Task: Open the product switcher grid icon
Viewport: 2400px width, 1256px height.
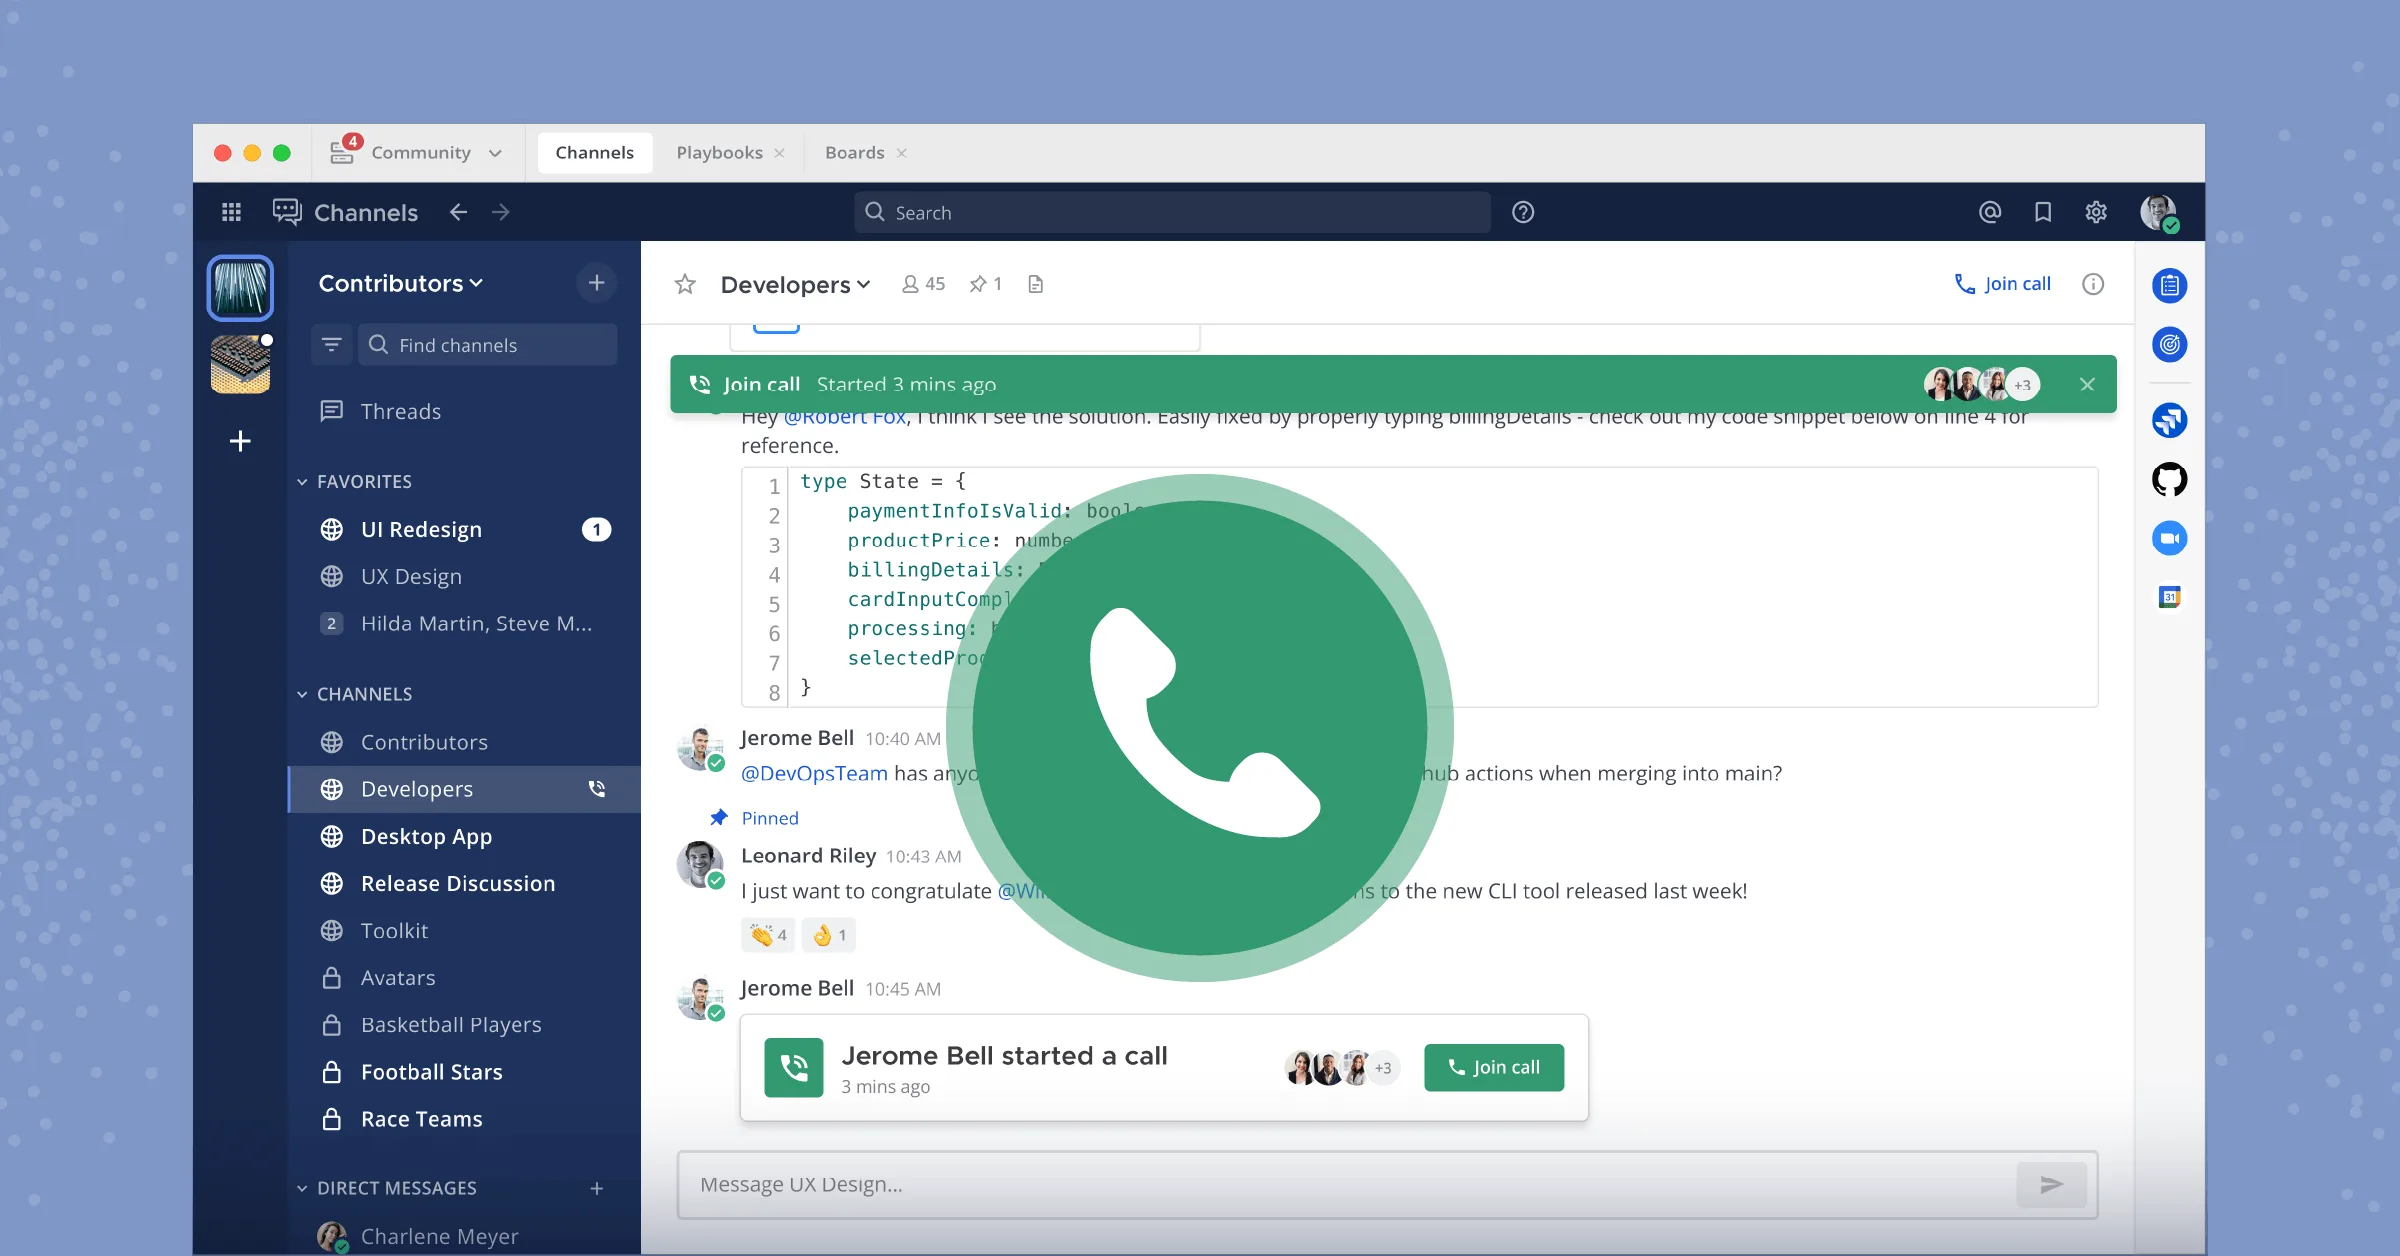Action: (x=231, y=212)
